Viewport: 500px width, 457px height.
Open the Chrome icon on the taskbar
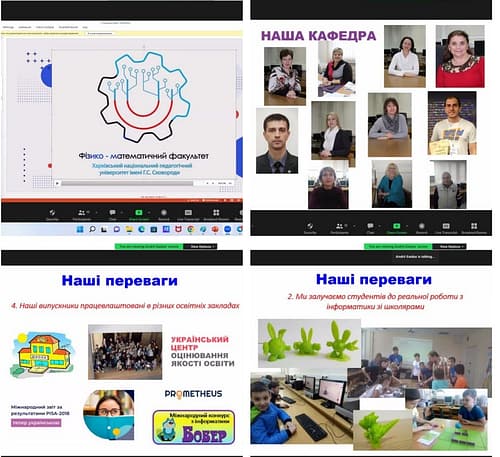coord(191,229)
